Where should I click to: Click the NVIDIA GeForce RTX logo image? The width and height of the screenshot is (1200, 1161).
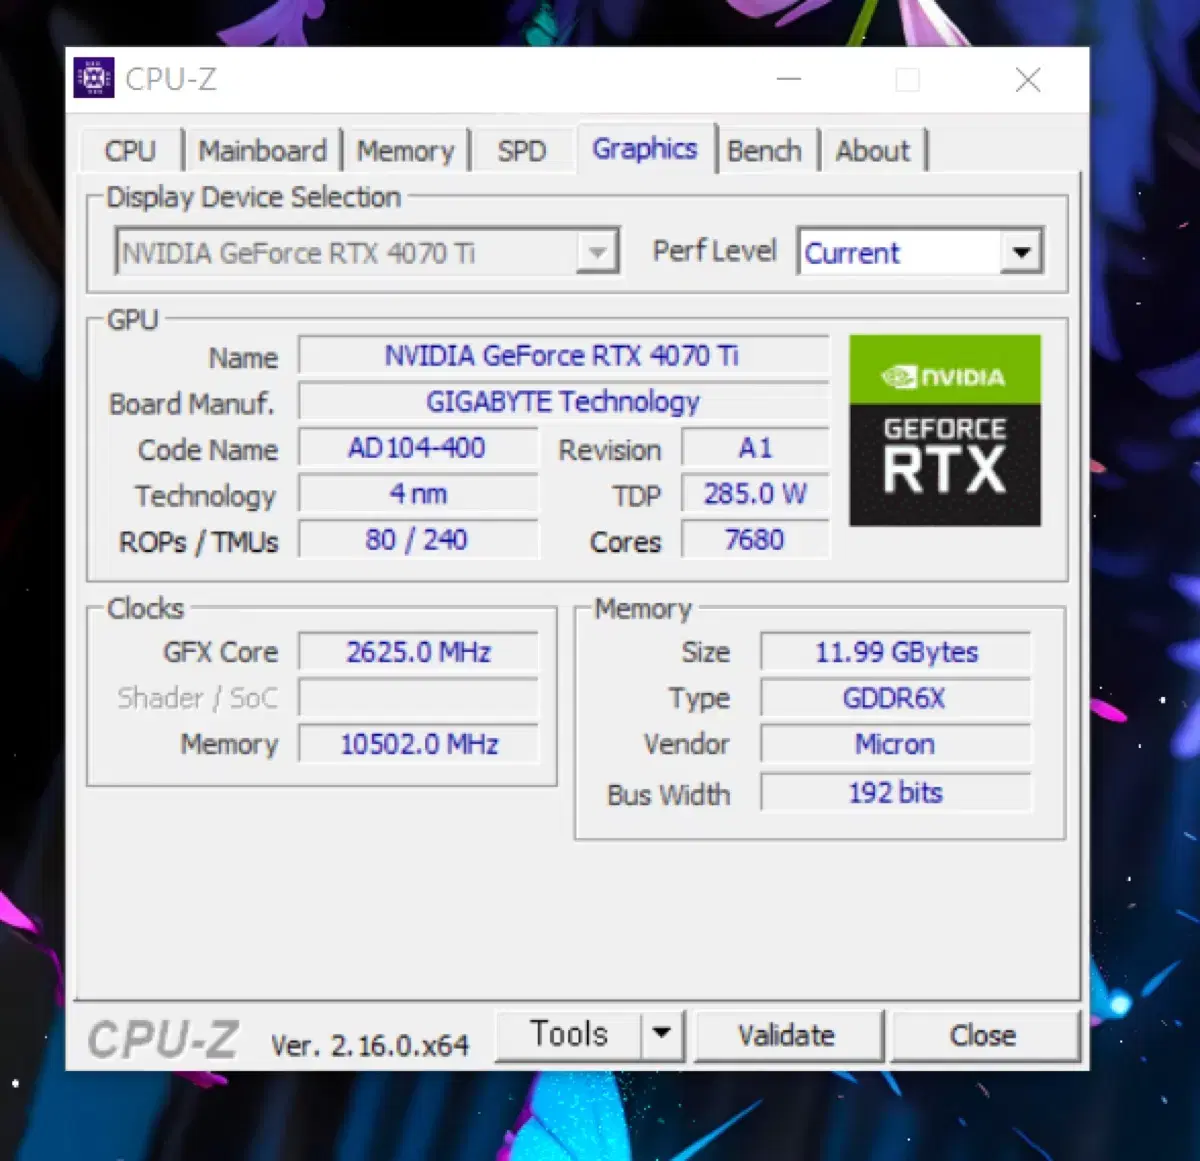[x=945, y=430]
